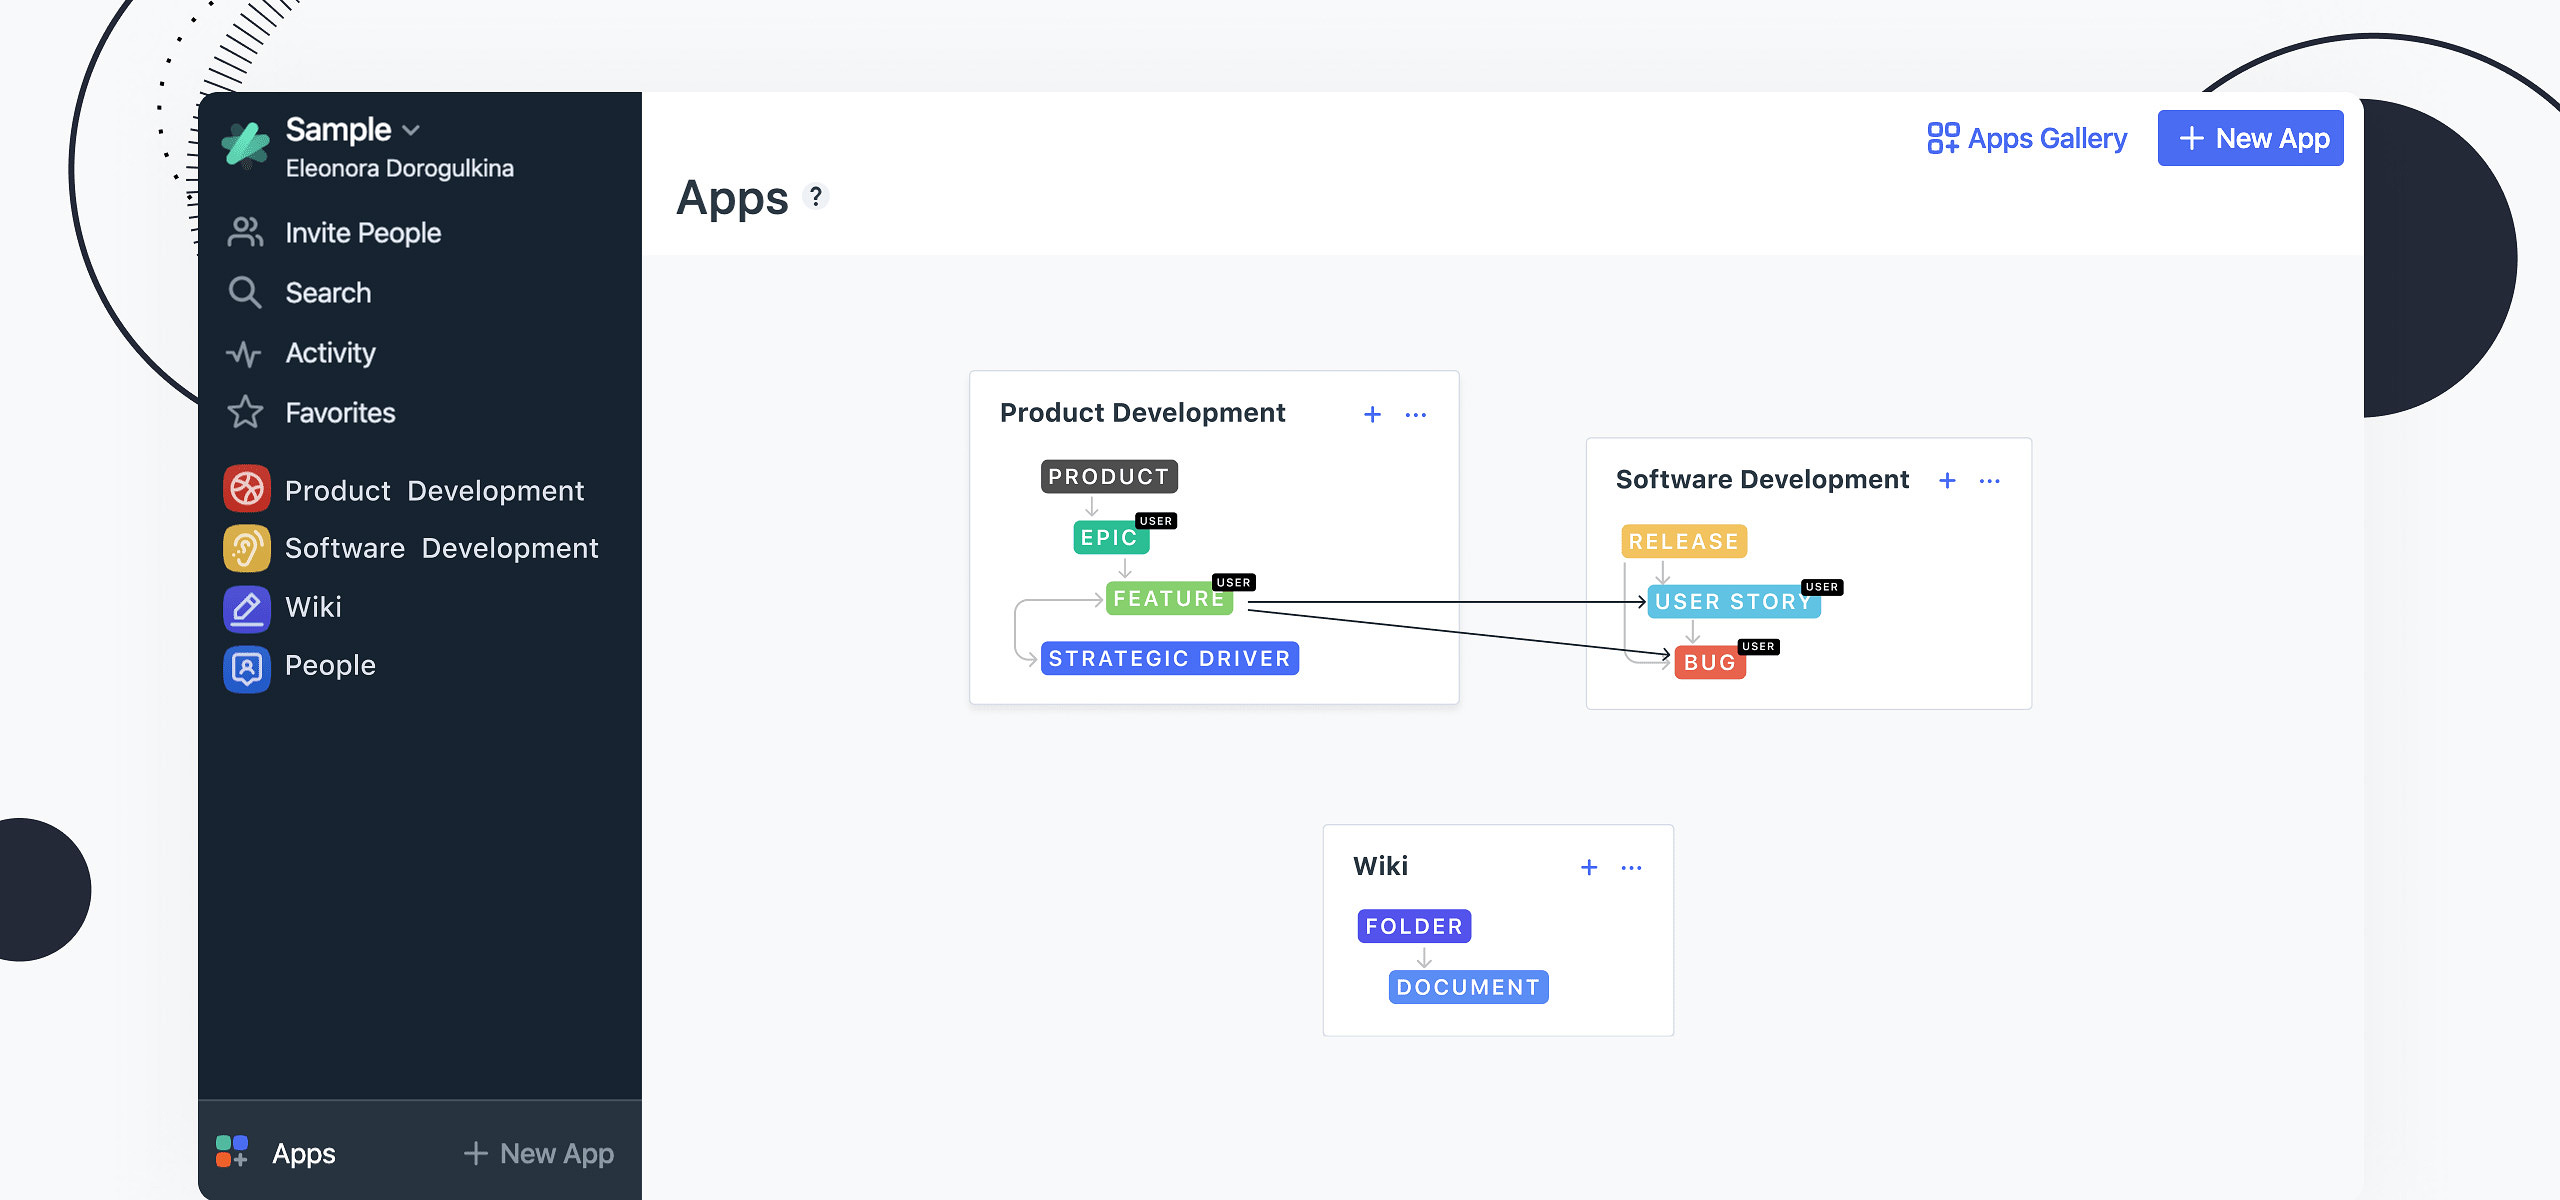Image resolution: width=2560 pixels, height=1200 pixels.
Task: Open Product Development card's three-dot menu
Action: [x=1415, y=414]
